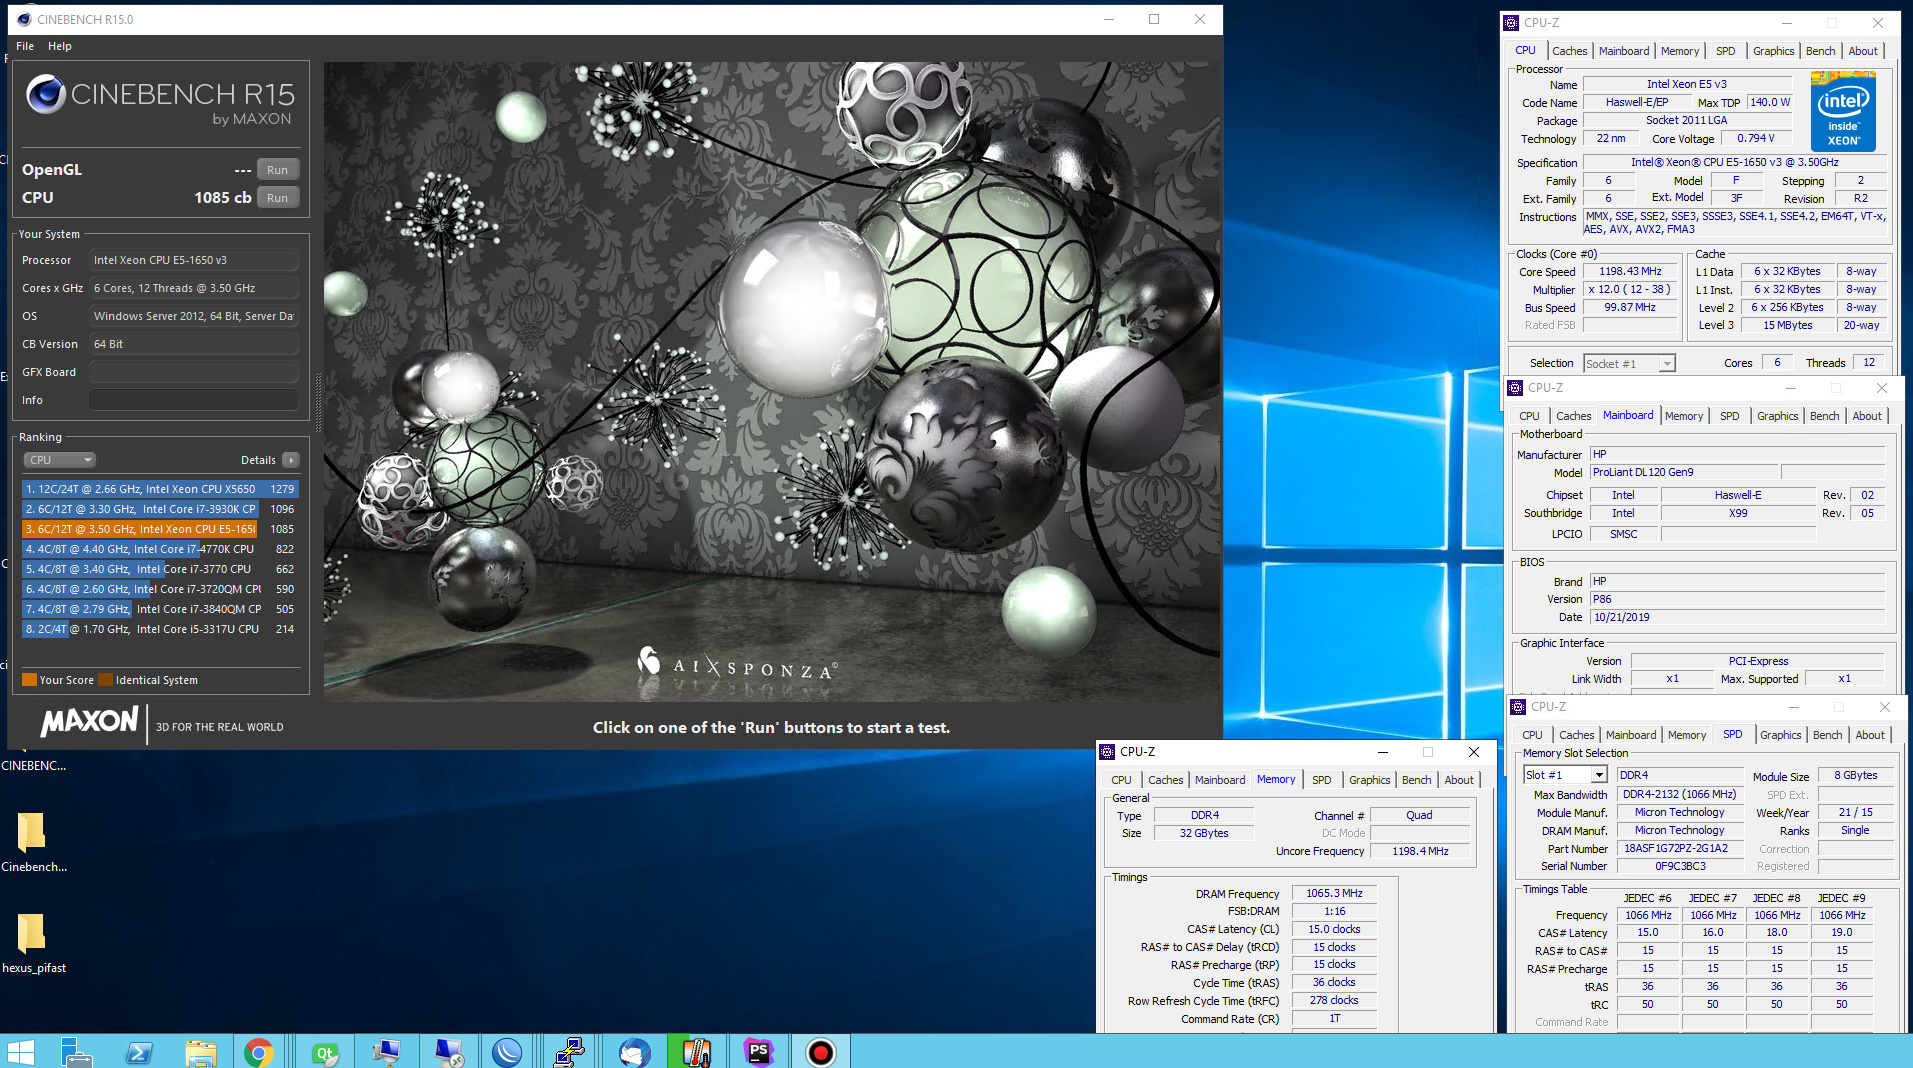Viewport: 1913px width, 1068px height.
Task: Open the Slot #1 memory slot dropdown
Action: tap(1565, 775)
